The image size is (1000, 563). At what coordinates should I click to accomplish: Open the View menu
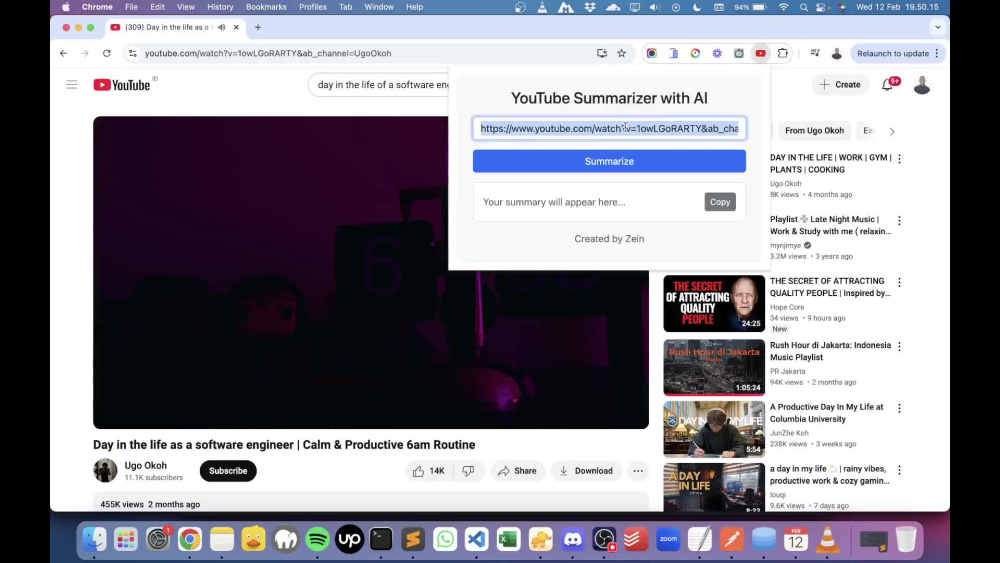click(186, 7)
